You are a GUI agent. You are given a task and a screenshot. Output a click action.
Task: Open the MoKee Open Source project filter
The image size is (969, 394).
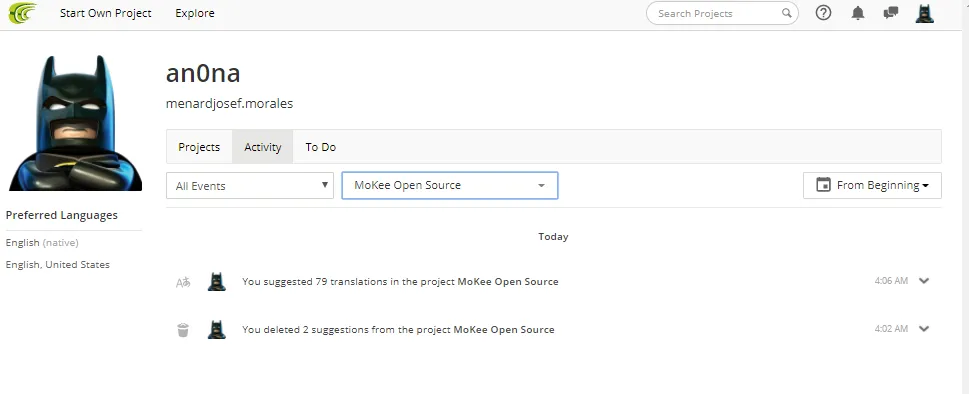450,185
